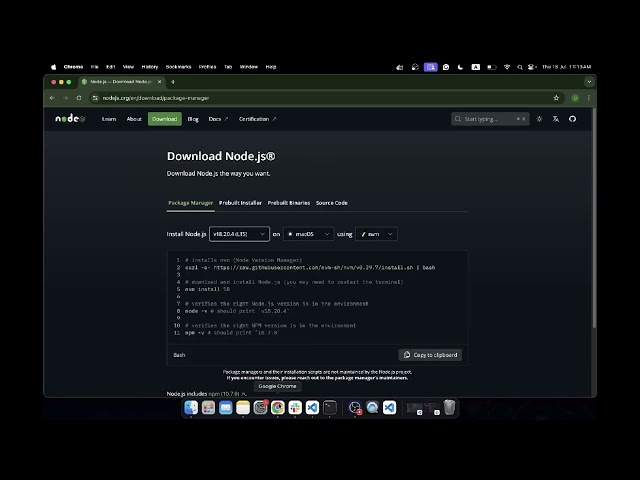The image size is (640, 480).
Task: Open a new tab with plus icon
Action: [173, 82]
